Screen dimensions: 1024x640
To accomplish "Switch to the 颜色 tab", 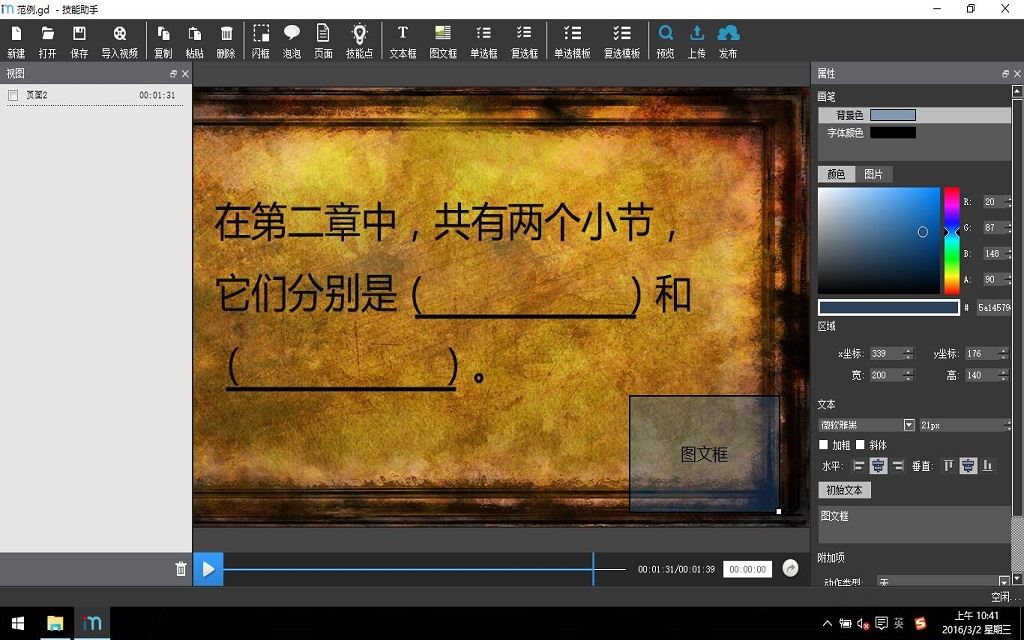I will (836, 174).
